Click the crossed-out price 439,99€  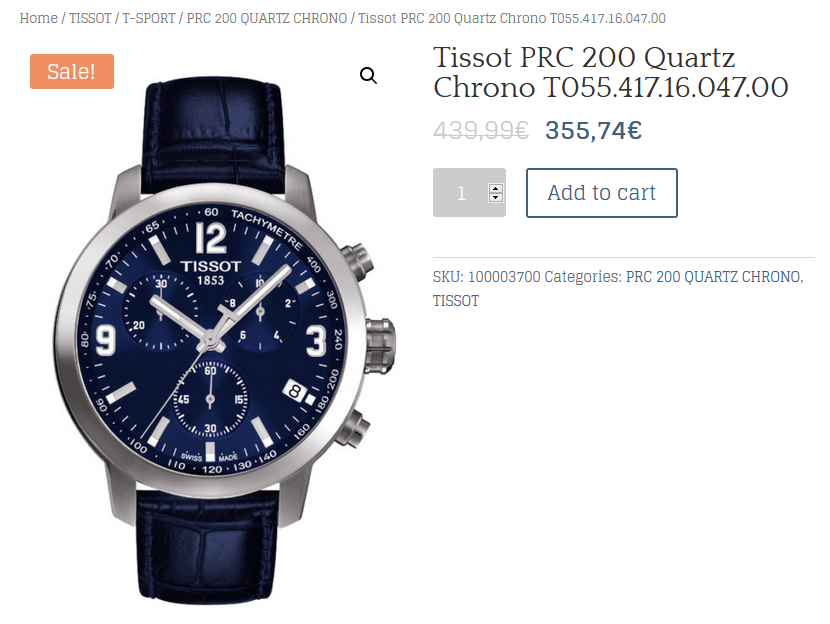(481, 130)
